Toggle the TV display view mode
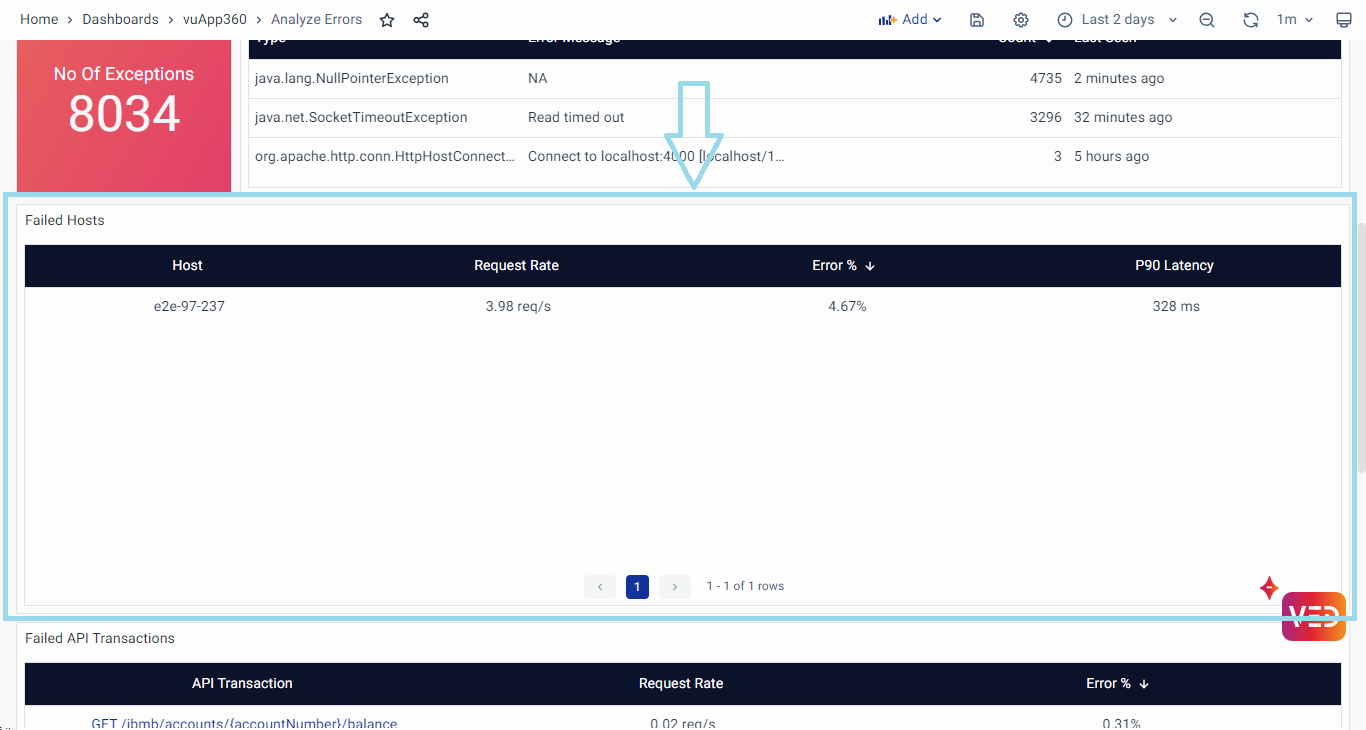Screen dimensions: 1366x730 (x=1343, y=20)
